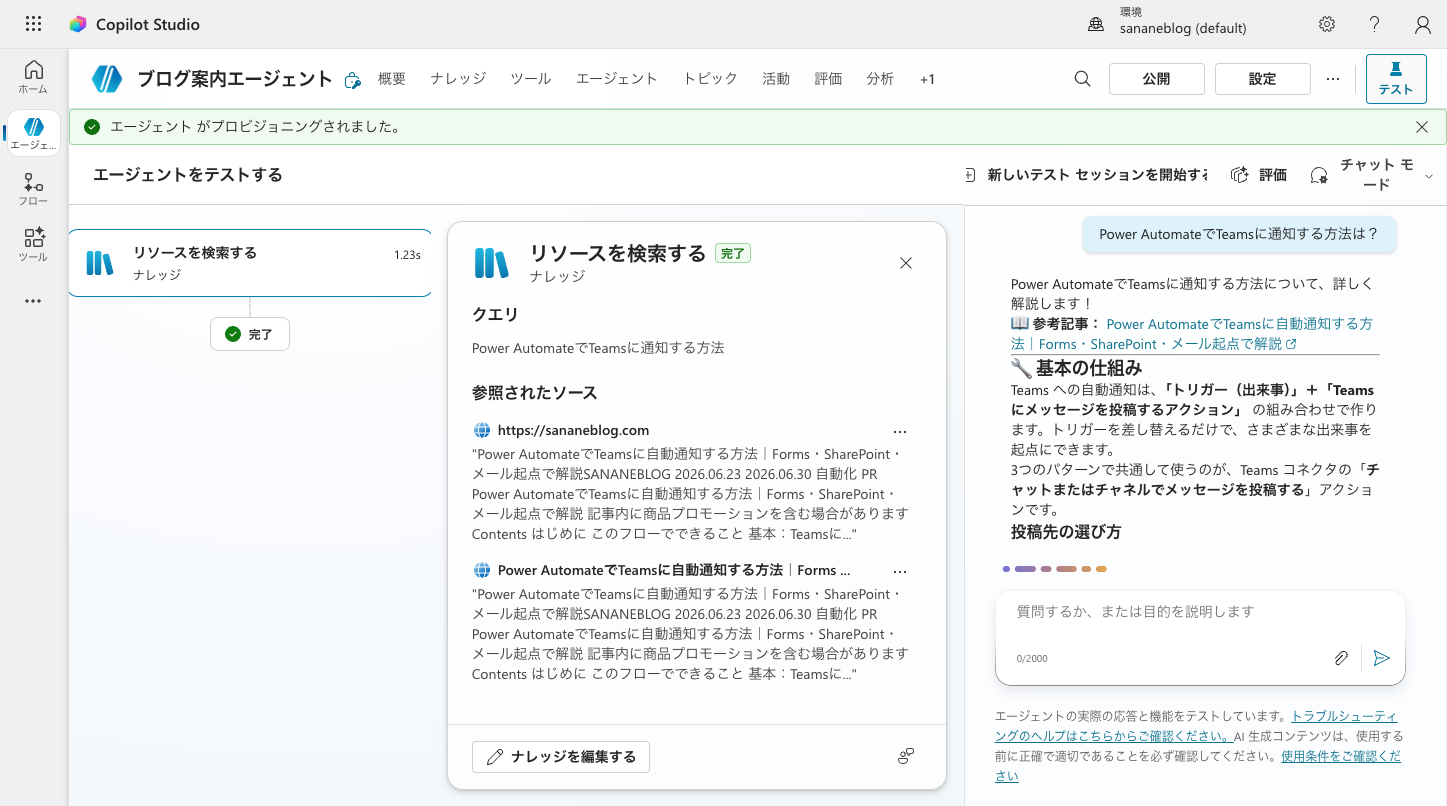Screen dimensions: 1447x806
Task: Click the 参照されたソース heading
Action: coord(535,393)
